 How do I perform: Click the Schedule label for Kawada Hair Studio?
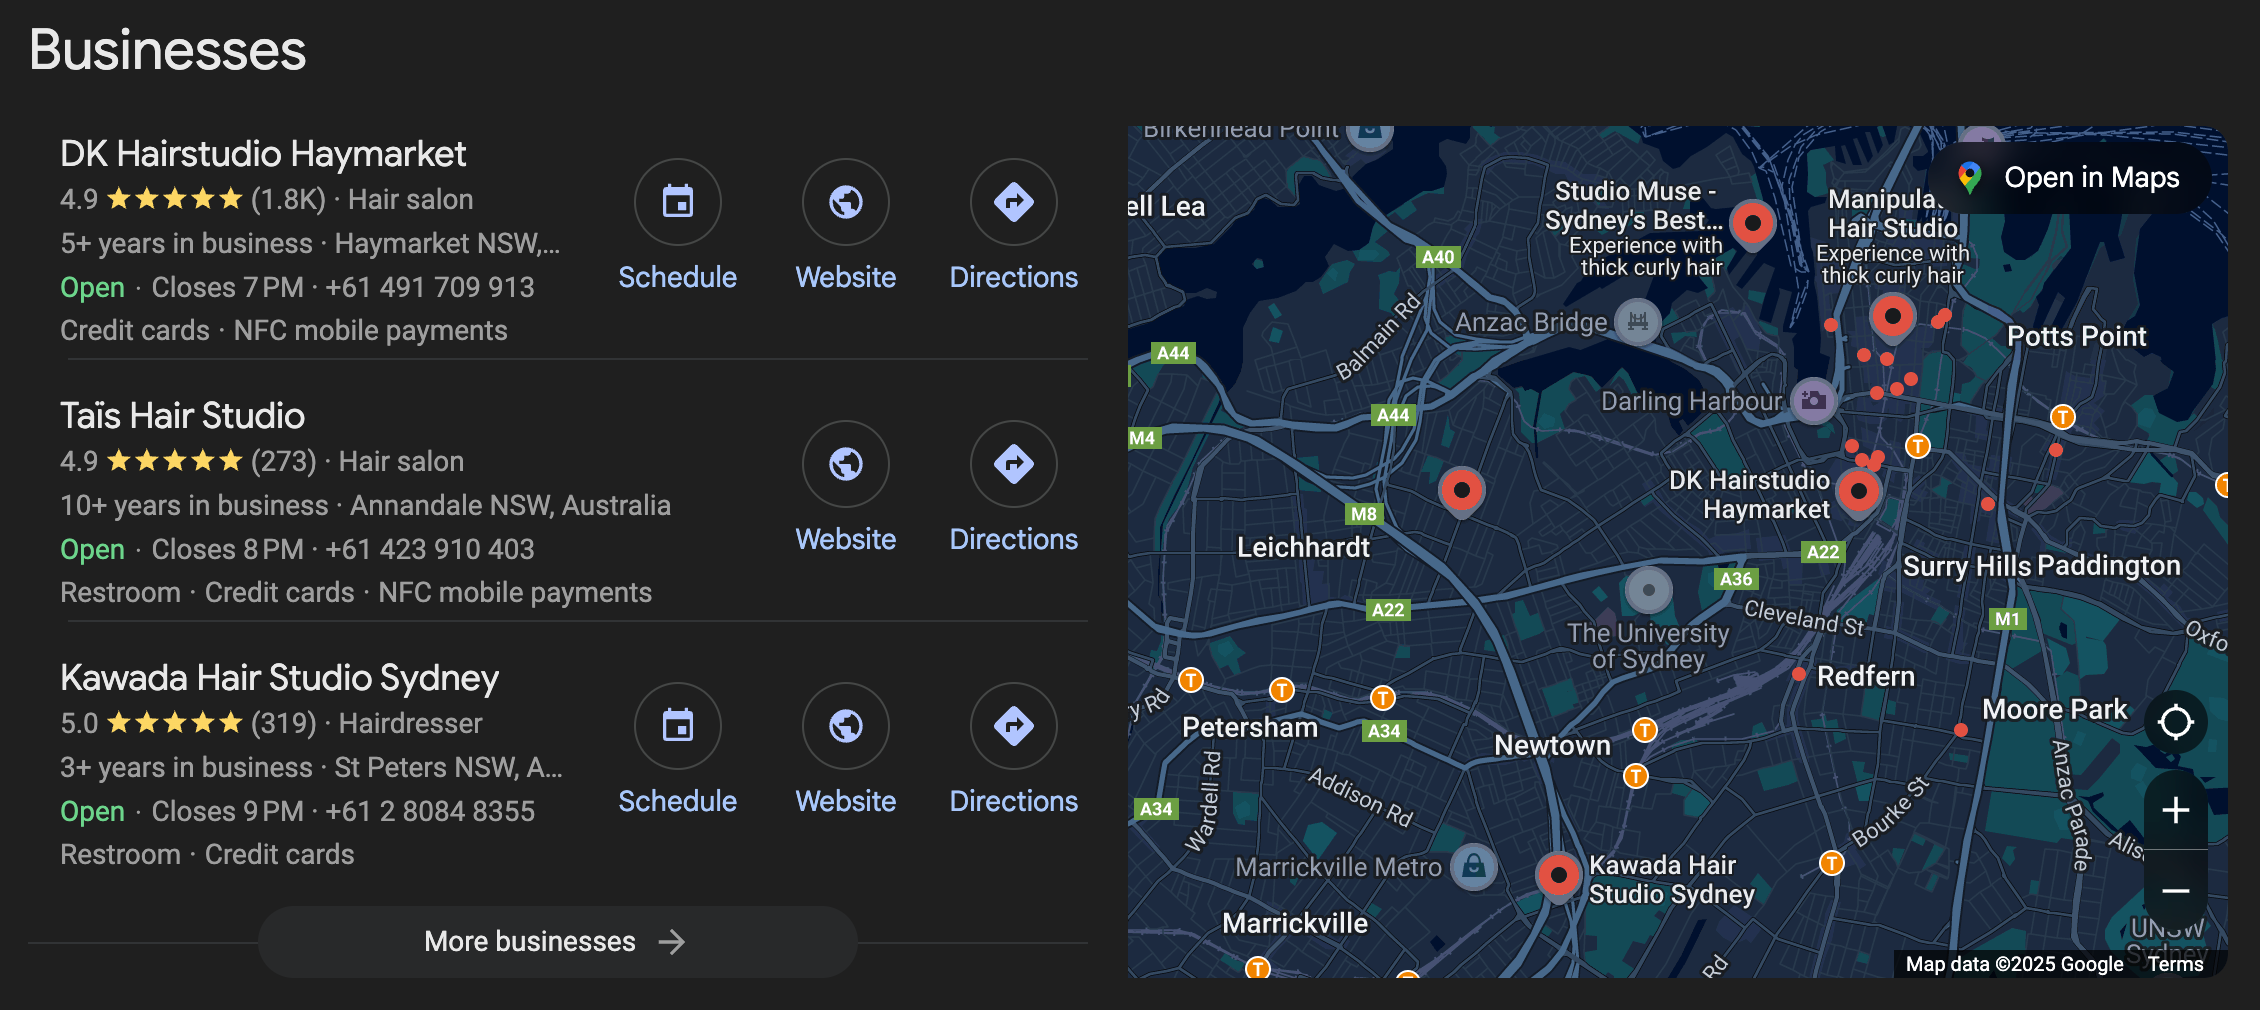click(677, 801)
